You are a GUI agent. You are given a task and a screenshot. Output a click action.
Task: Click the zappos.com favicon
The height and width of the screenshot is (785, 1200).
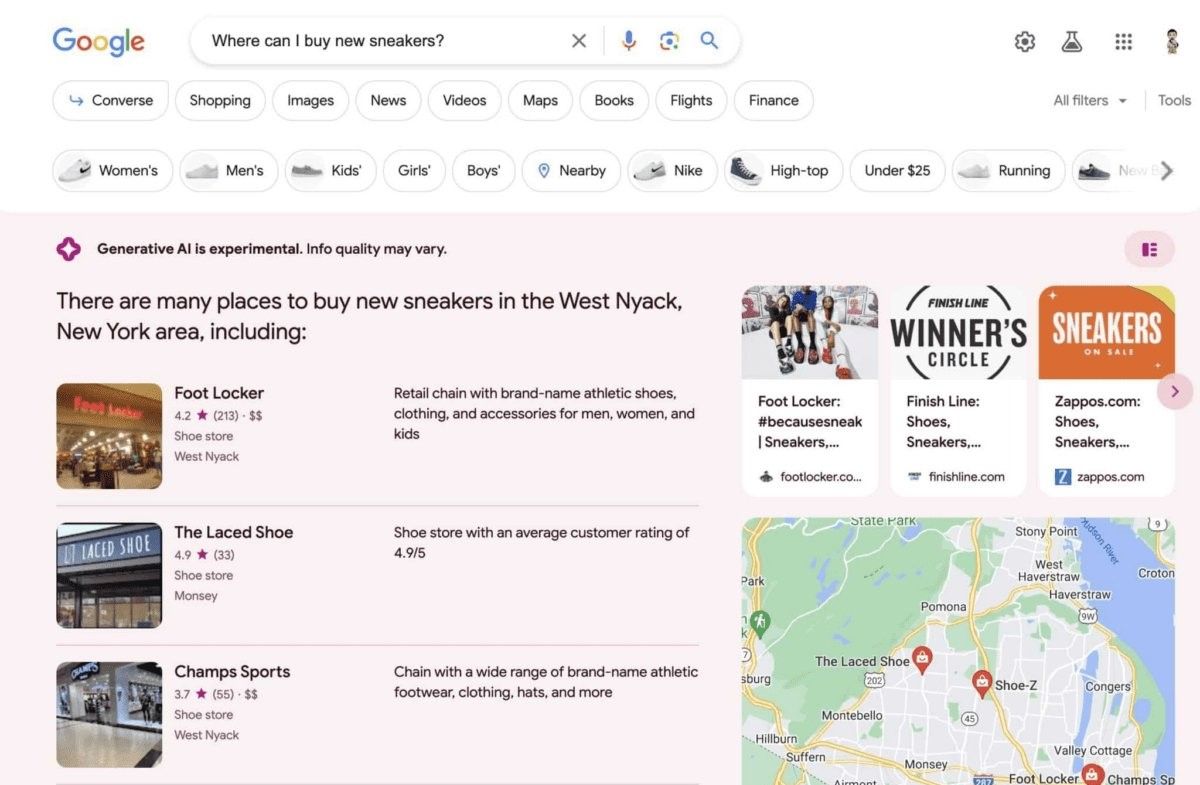1063,477
